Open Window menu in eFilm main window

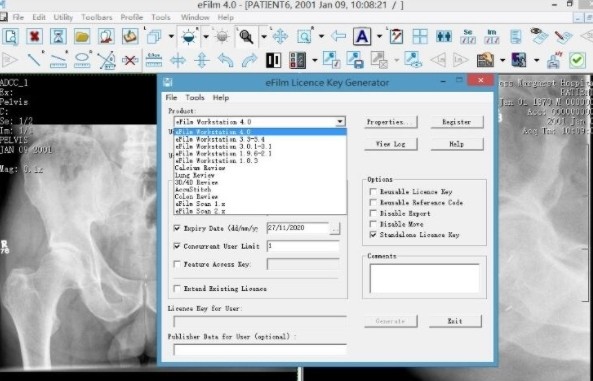pyautogui.click(x=195, y=17)
